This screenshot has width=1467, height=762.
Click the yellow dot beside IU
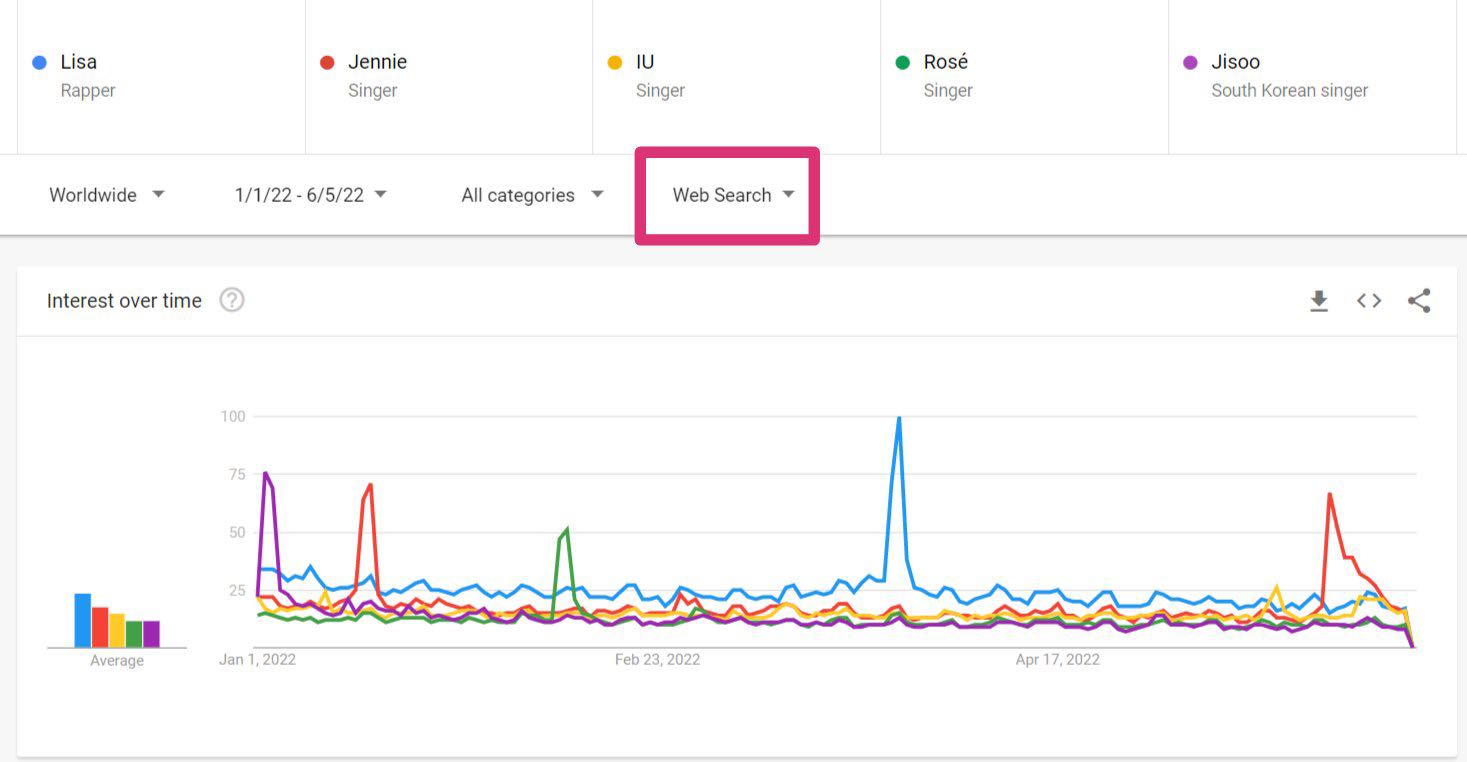point(615,62)
